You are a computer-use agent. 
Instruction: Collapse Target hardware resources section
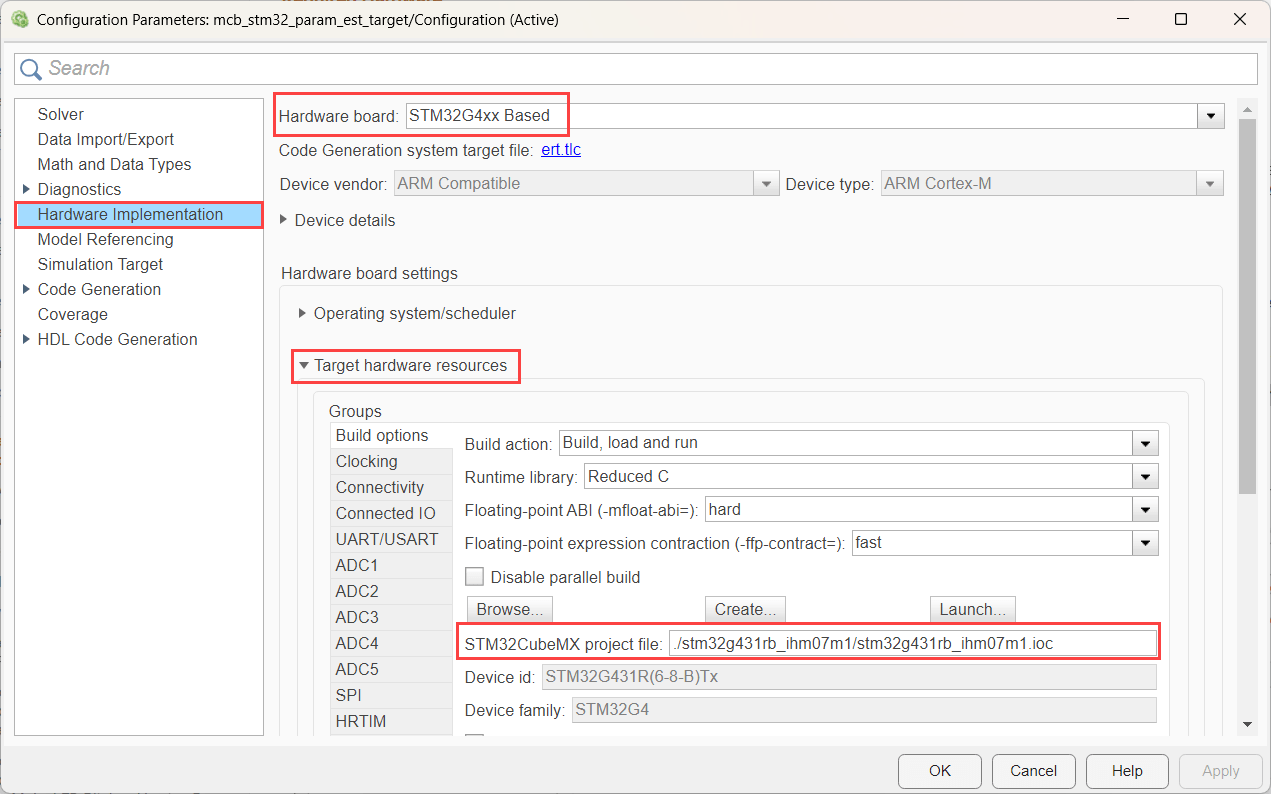[x=304, y=366]
